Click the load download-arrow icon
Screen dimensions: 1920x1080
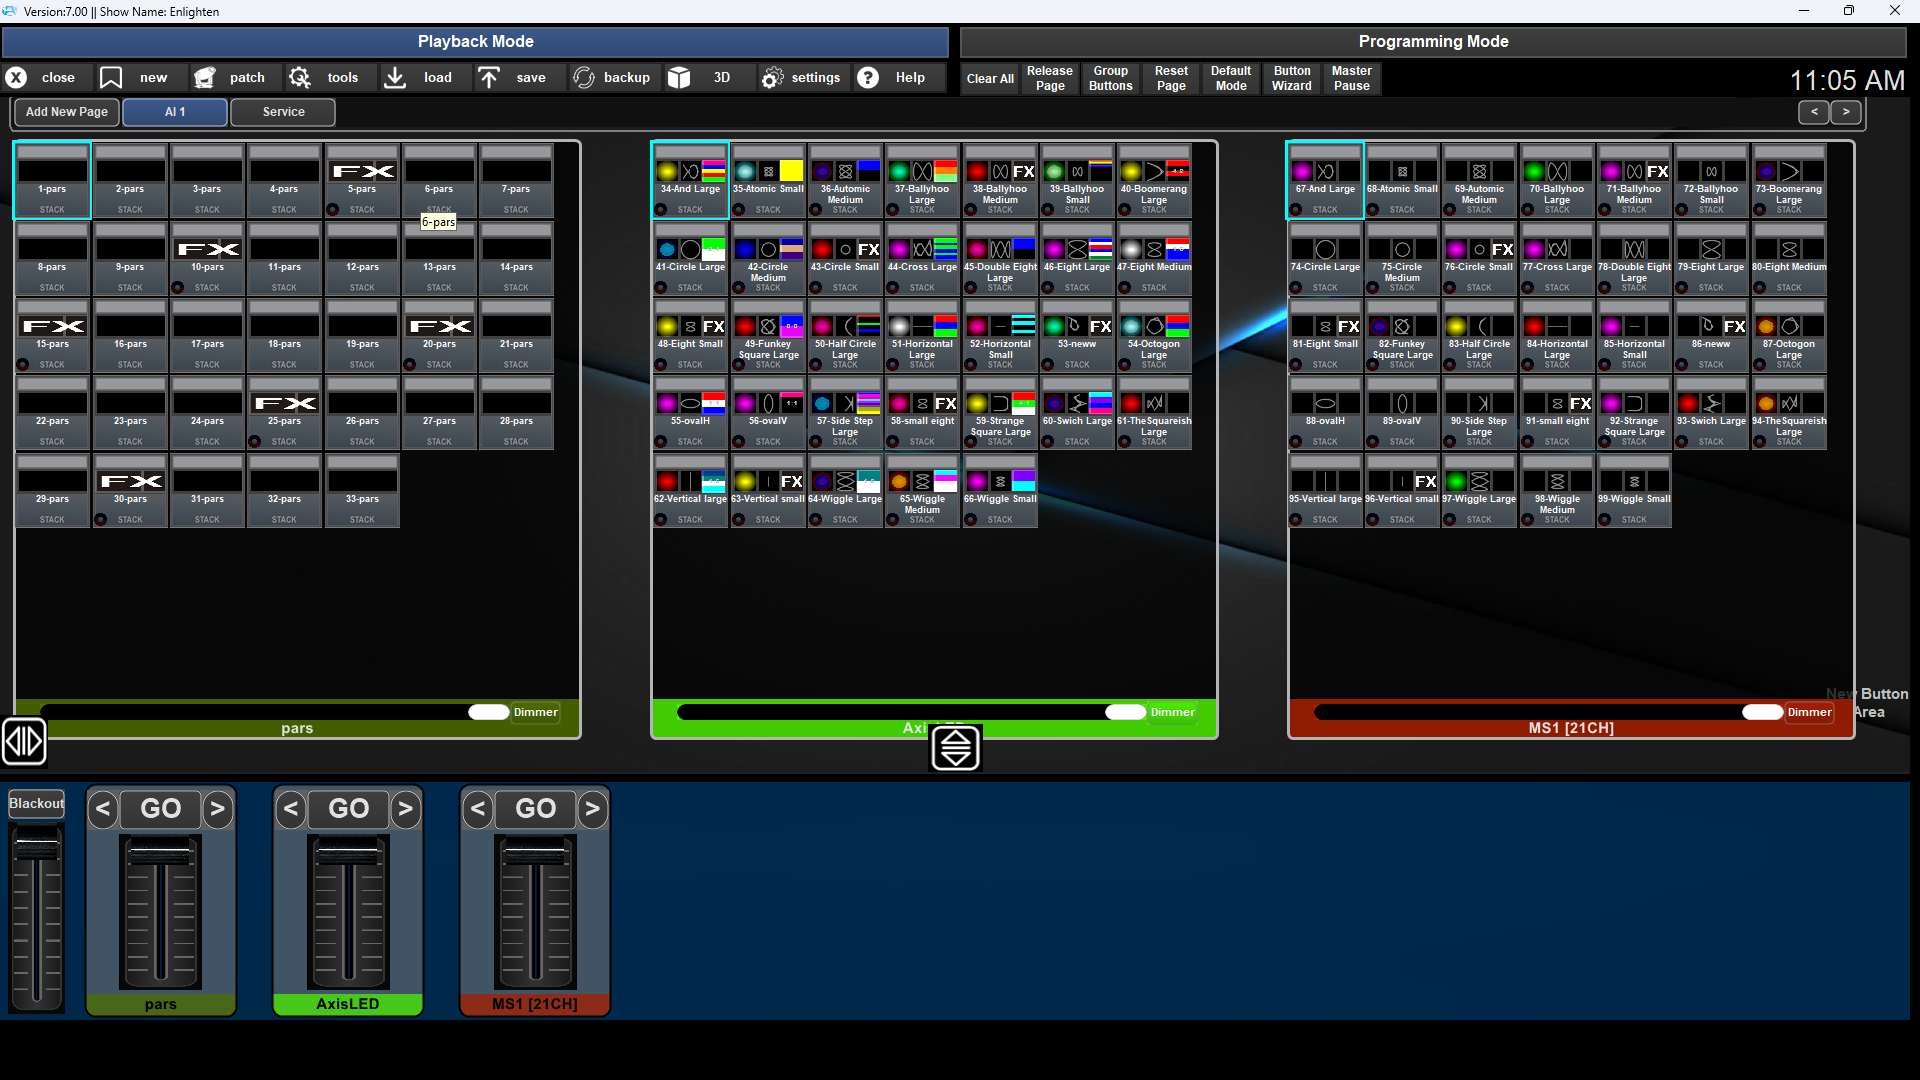pos(395,77)
